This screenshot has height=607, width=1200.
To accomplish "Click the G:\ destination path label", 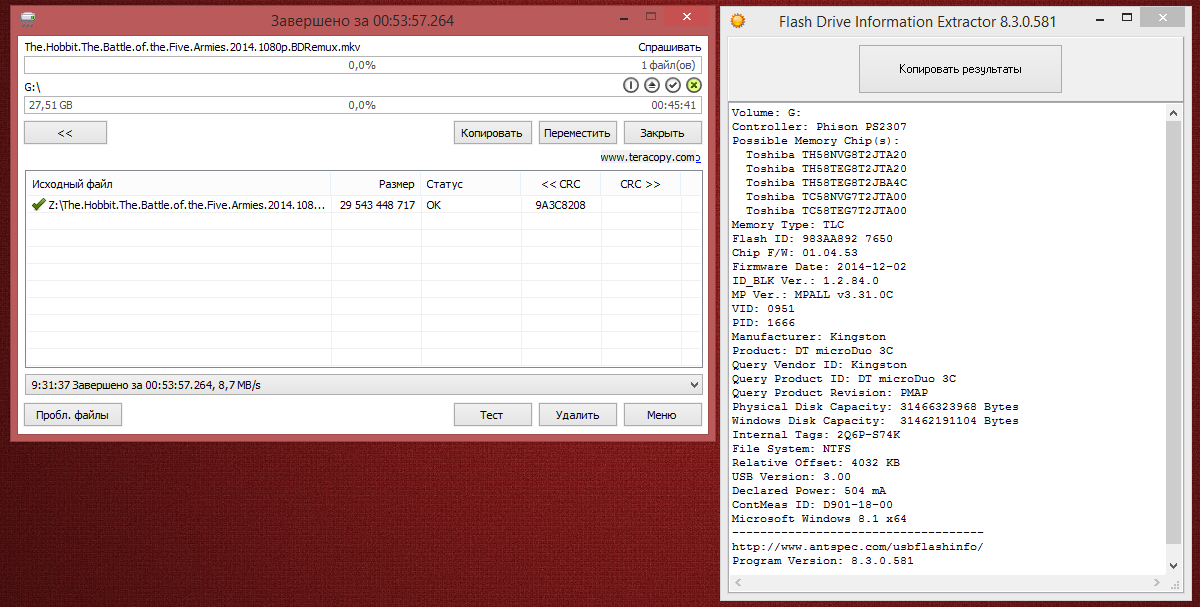I will click(x=33, y=87).
